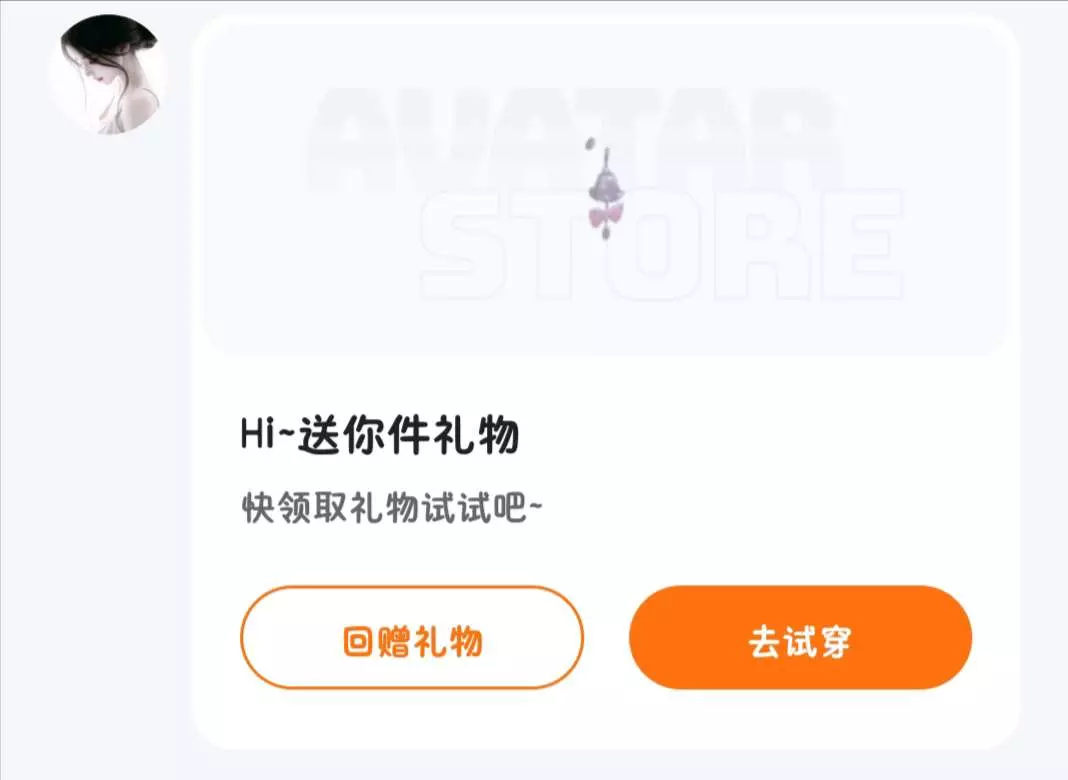1068x780 pixels.
Task: Open the sender's round profile avatar
Action: [108, 74]
